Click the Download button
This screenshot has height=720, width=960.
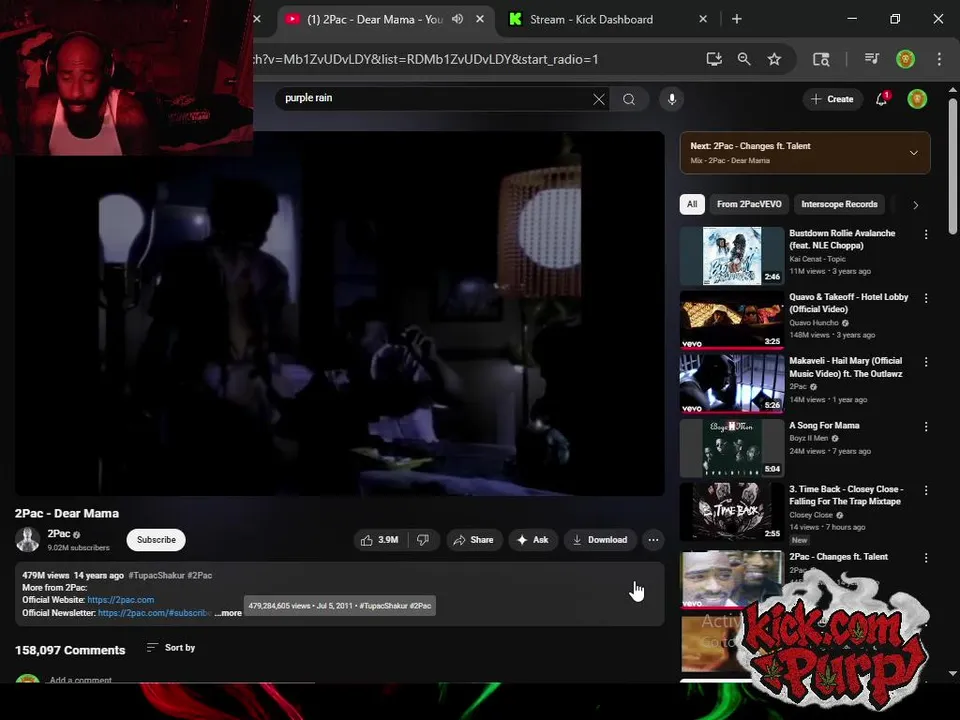pyautogui.click(x=600, y=540)
